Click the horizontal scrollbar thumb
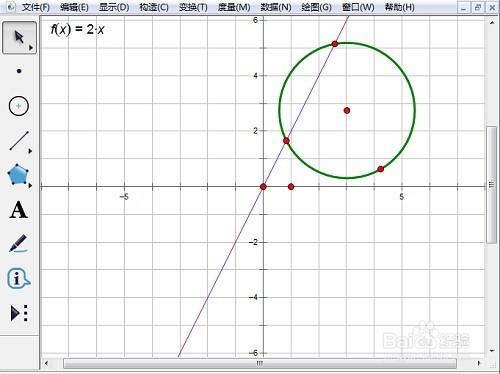500x374 pixels. pos(260,363)
